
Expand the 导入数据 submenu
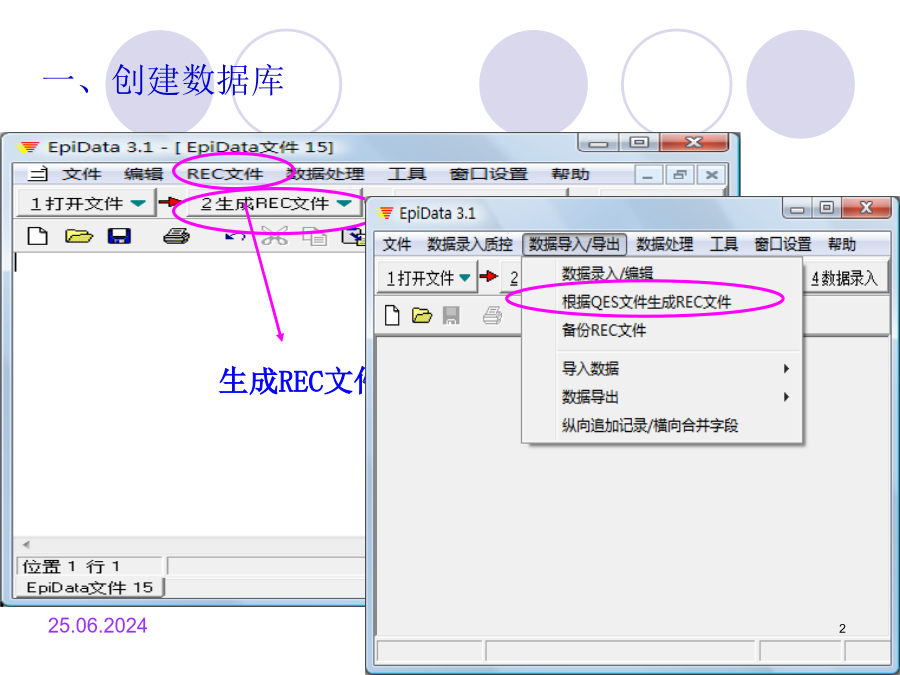click(x=786, y=368)
